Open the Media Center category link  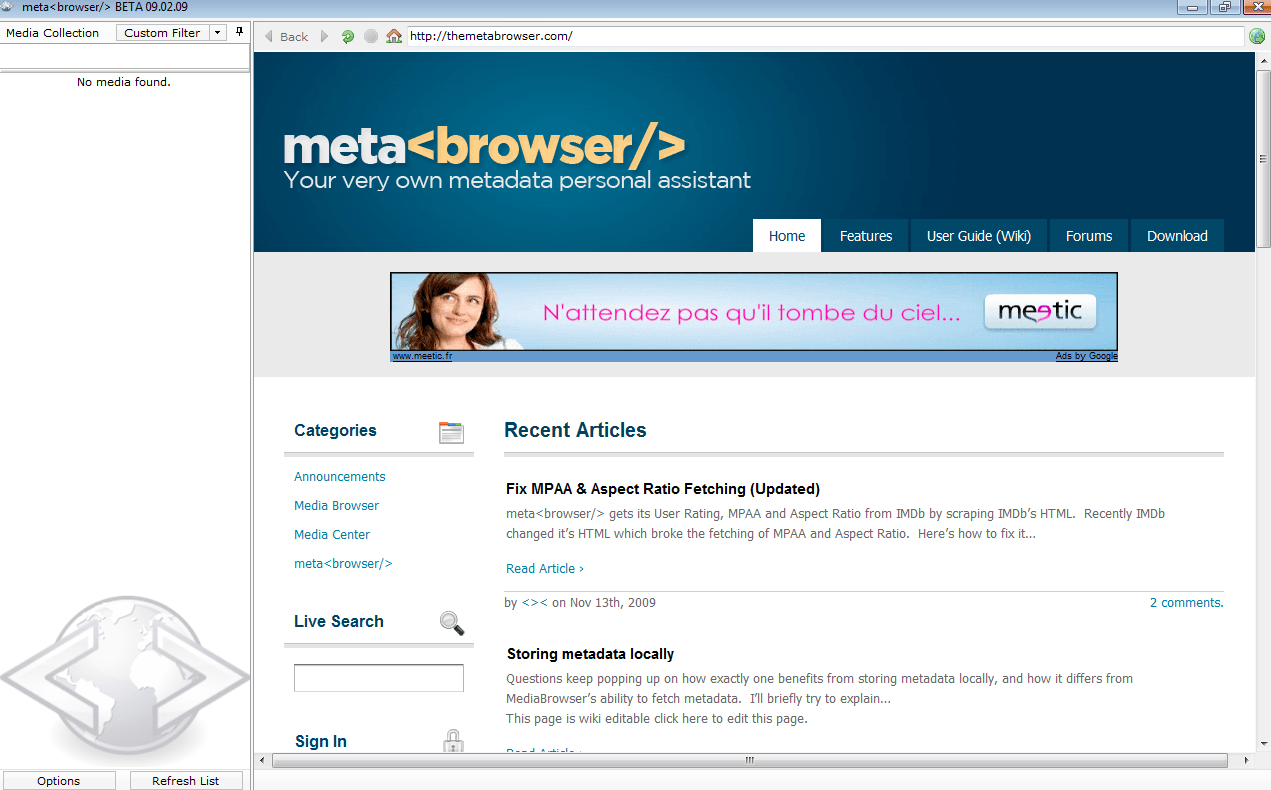pos(332,535)
